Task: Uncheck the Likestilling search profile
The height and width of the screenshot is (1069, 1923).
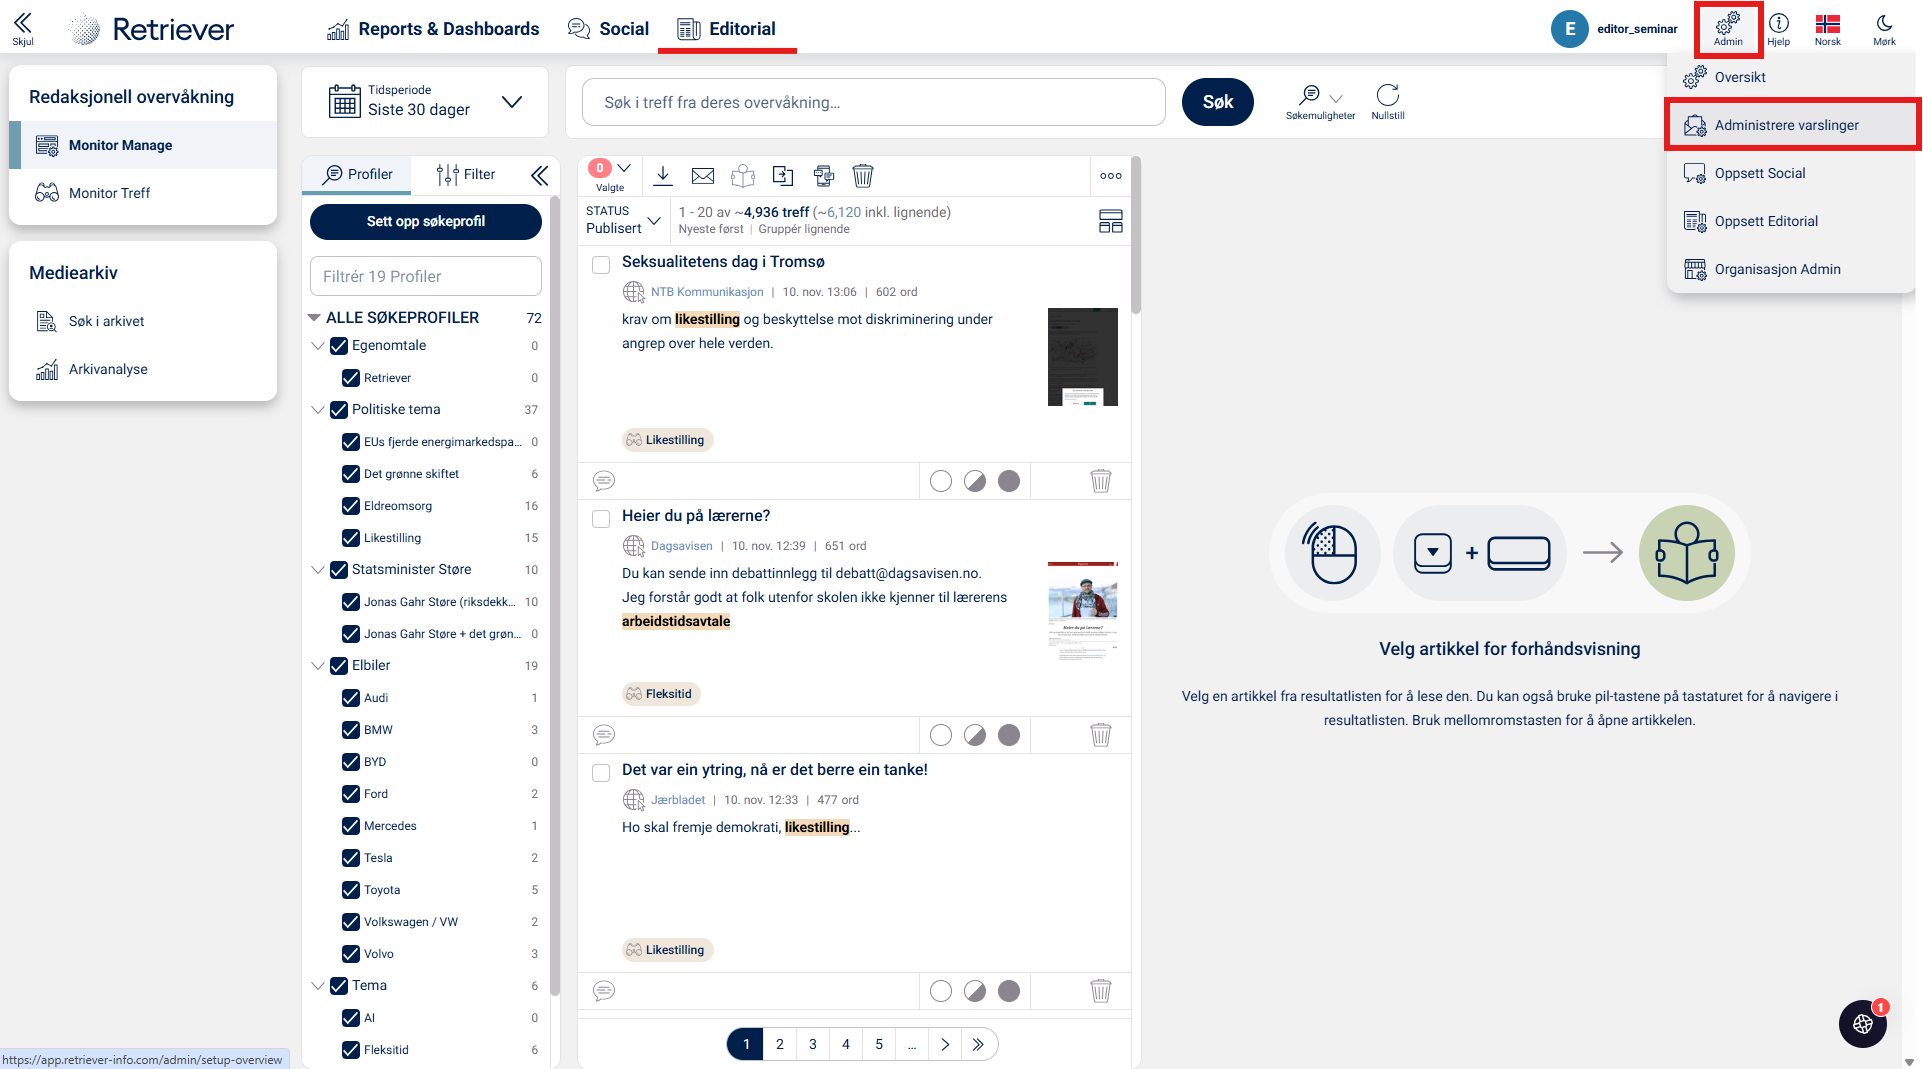Action: pyautogui.click(x=351, y=538)
